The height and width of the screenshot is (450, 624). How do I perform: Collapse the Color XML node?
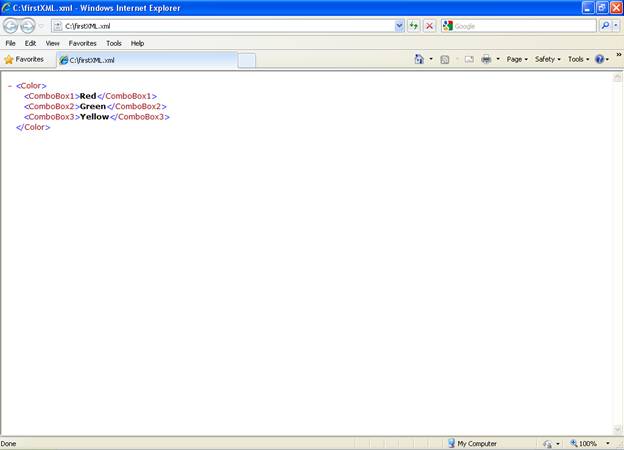[x=10, y=86]
